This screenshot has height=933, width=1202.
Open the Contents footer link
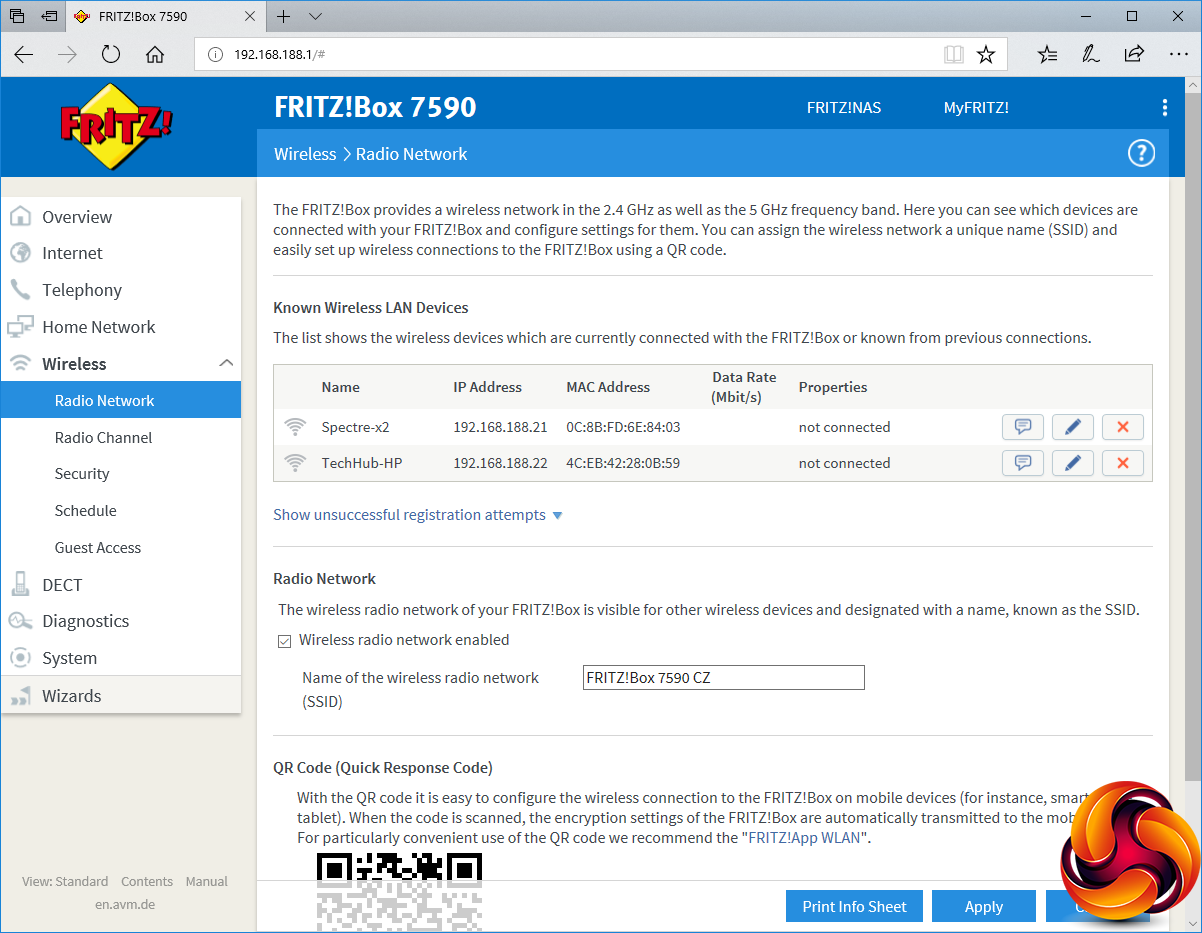tap(147, 881)
